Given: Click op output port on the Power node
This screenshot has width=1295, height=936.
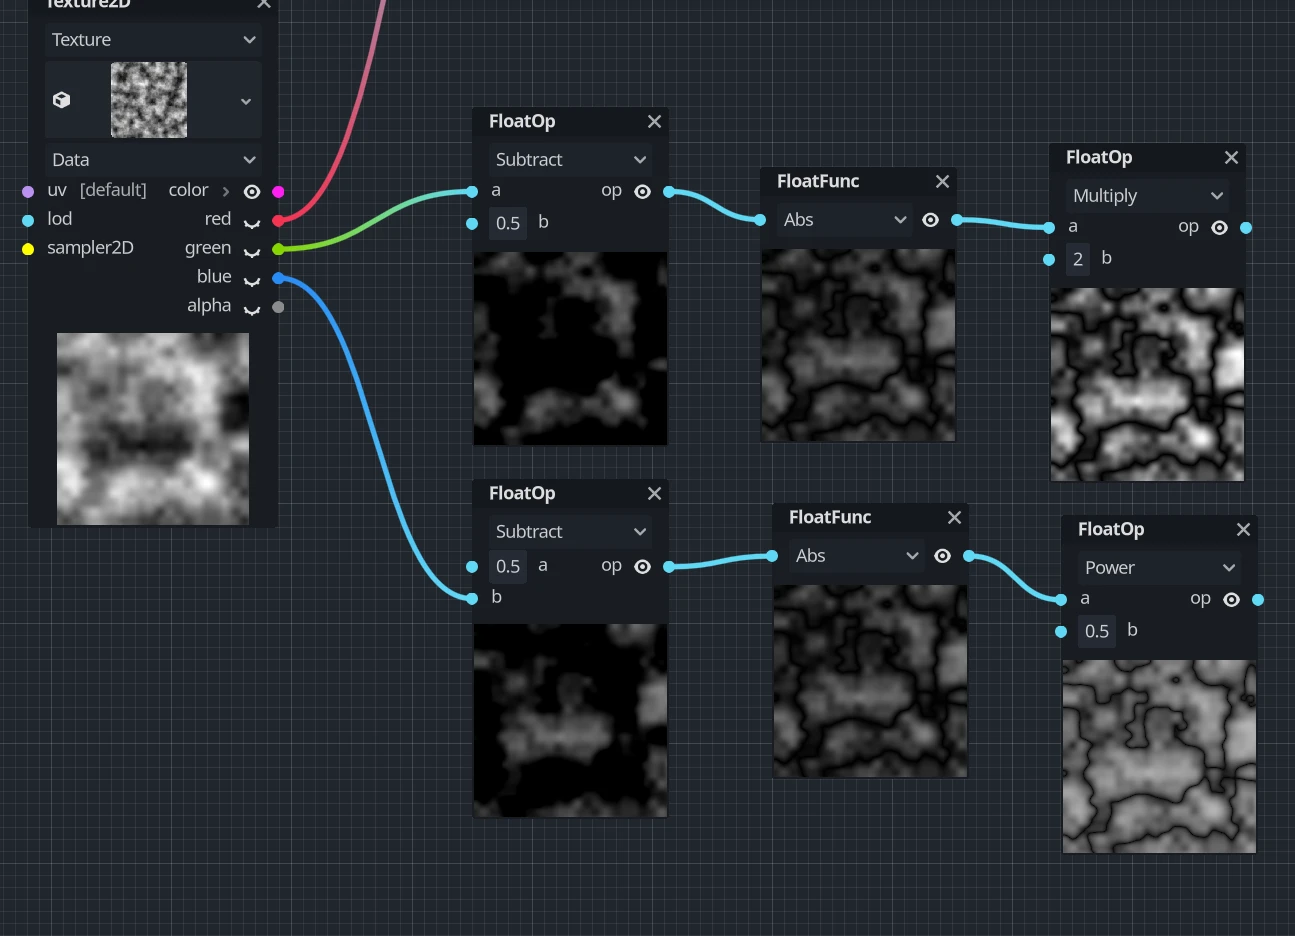Looking at the screenshot, I should tap(1258, 599).
